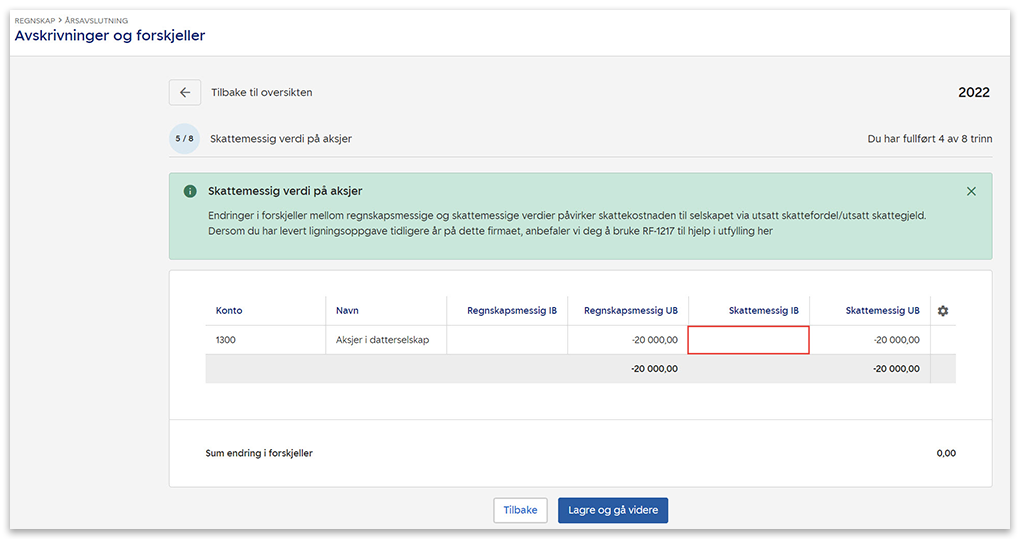Click the info icon in the banner
1020x539 pixels.
tap(190, 191)
